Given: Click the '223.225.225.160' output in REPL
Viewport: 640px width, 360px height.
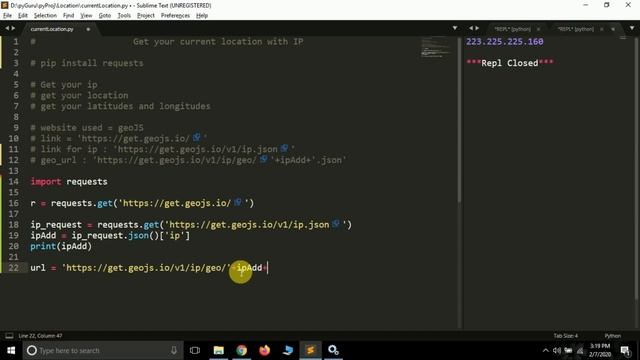Looking at the screenshot, I should click(504, 42).
